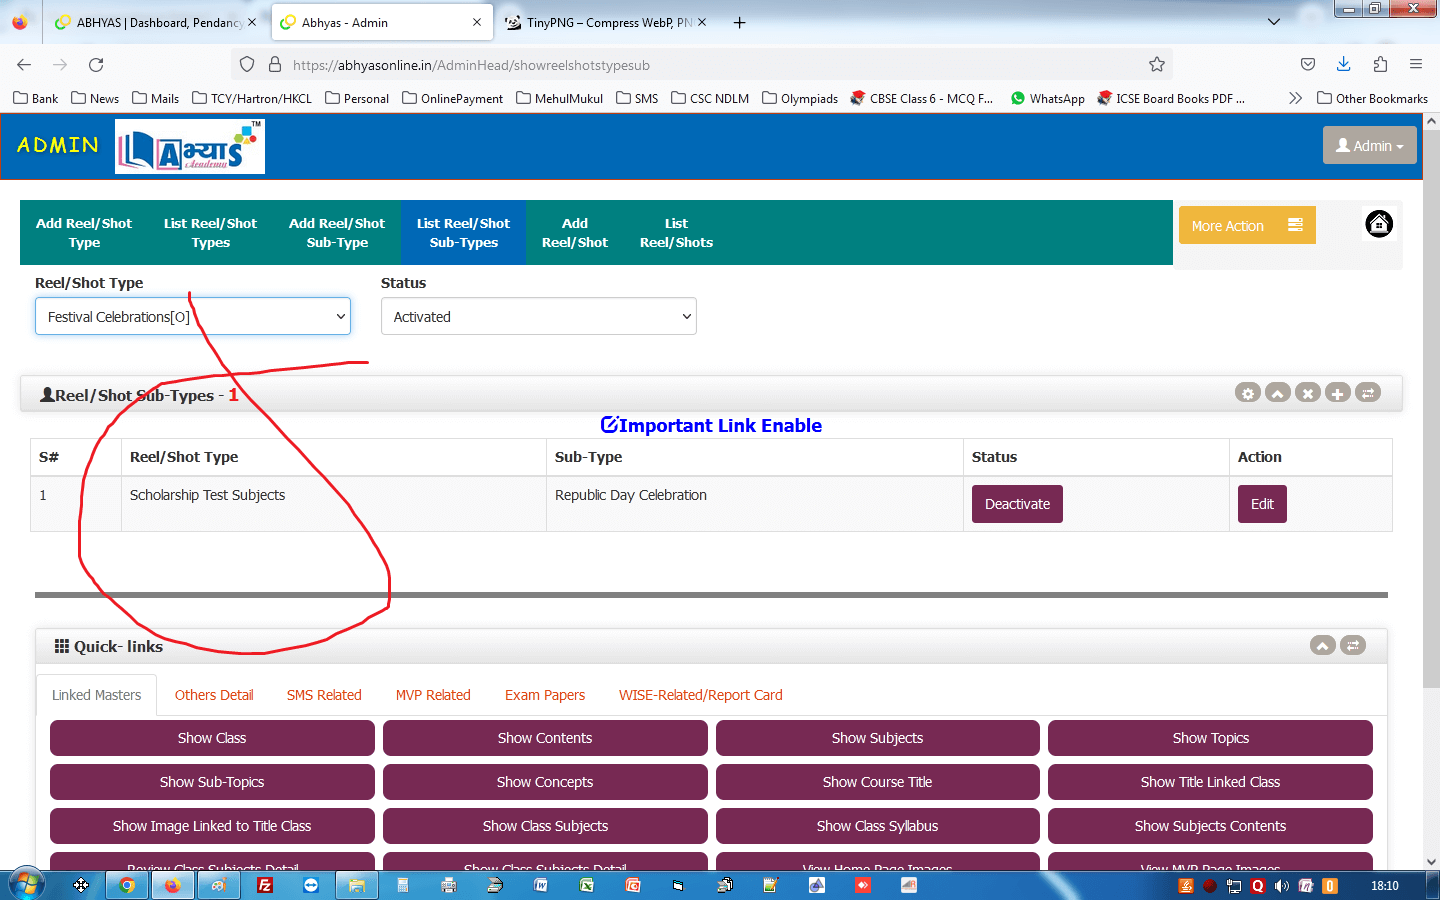The height and width of the screenshot is (900, 1440).
Task: Click the X icon in Sub-Types panel header
Action: coord(1307,393)
